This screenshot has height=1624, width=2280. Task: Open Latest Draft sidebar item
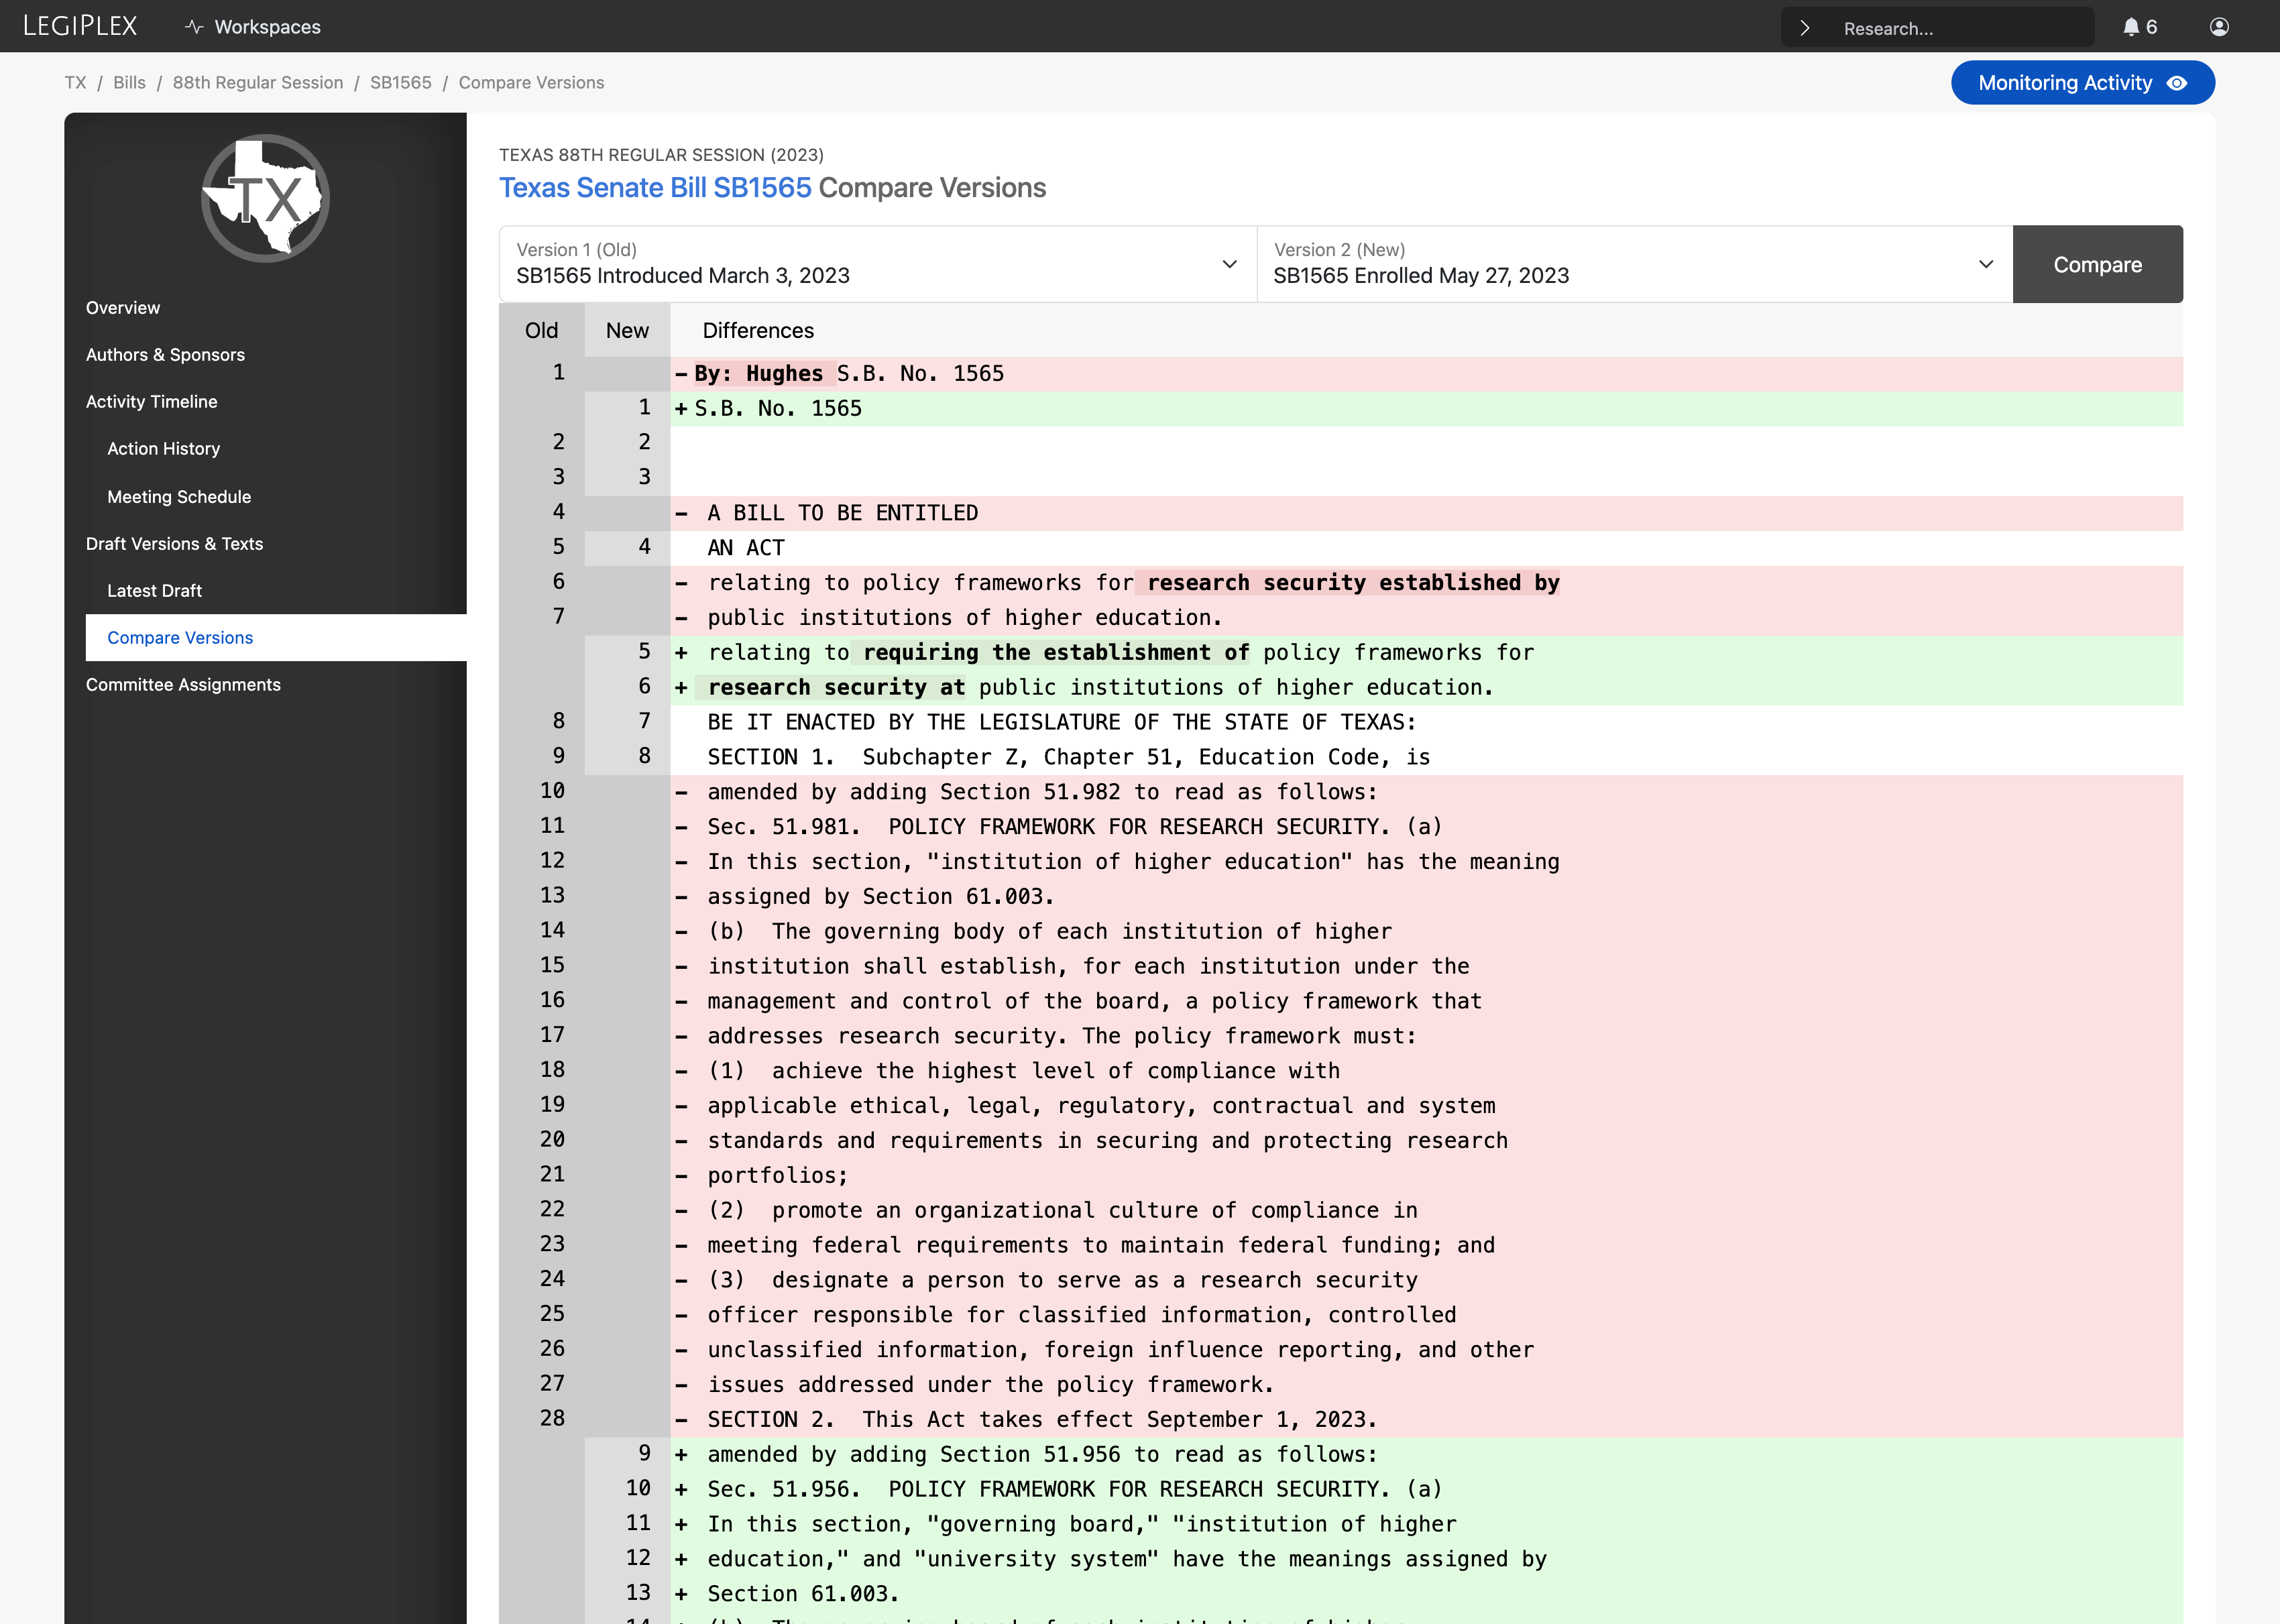tap(154, 591)
